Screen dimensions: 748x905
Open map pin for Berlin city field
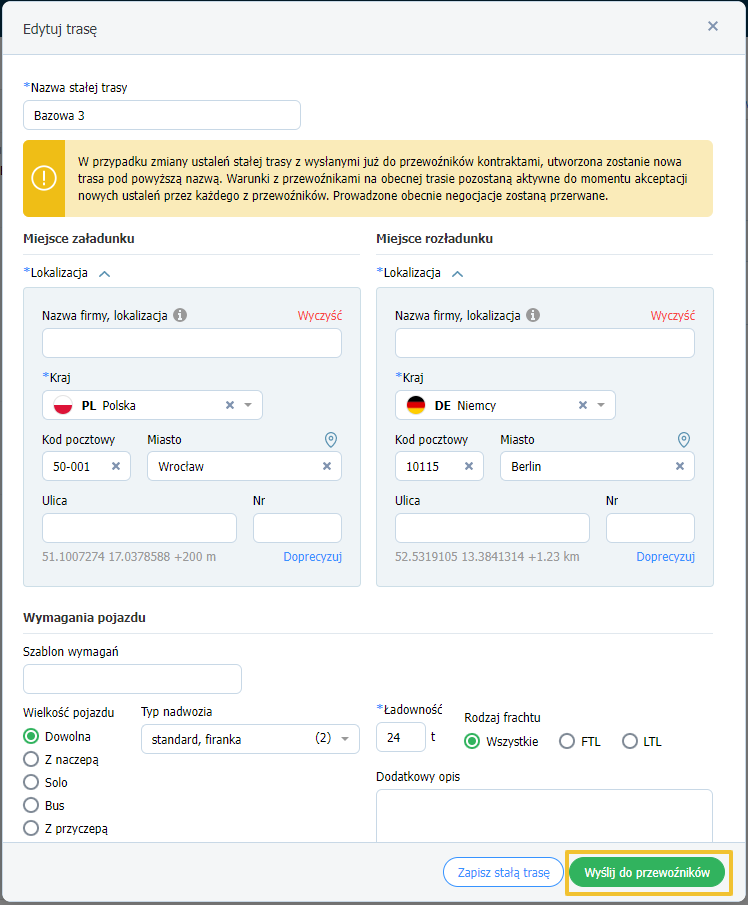click(x=684, y=440)
